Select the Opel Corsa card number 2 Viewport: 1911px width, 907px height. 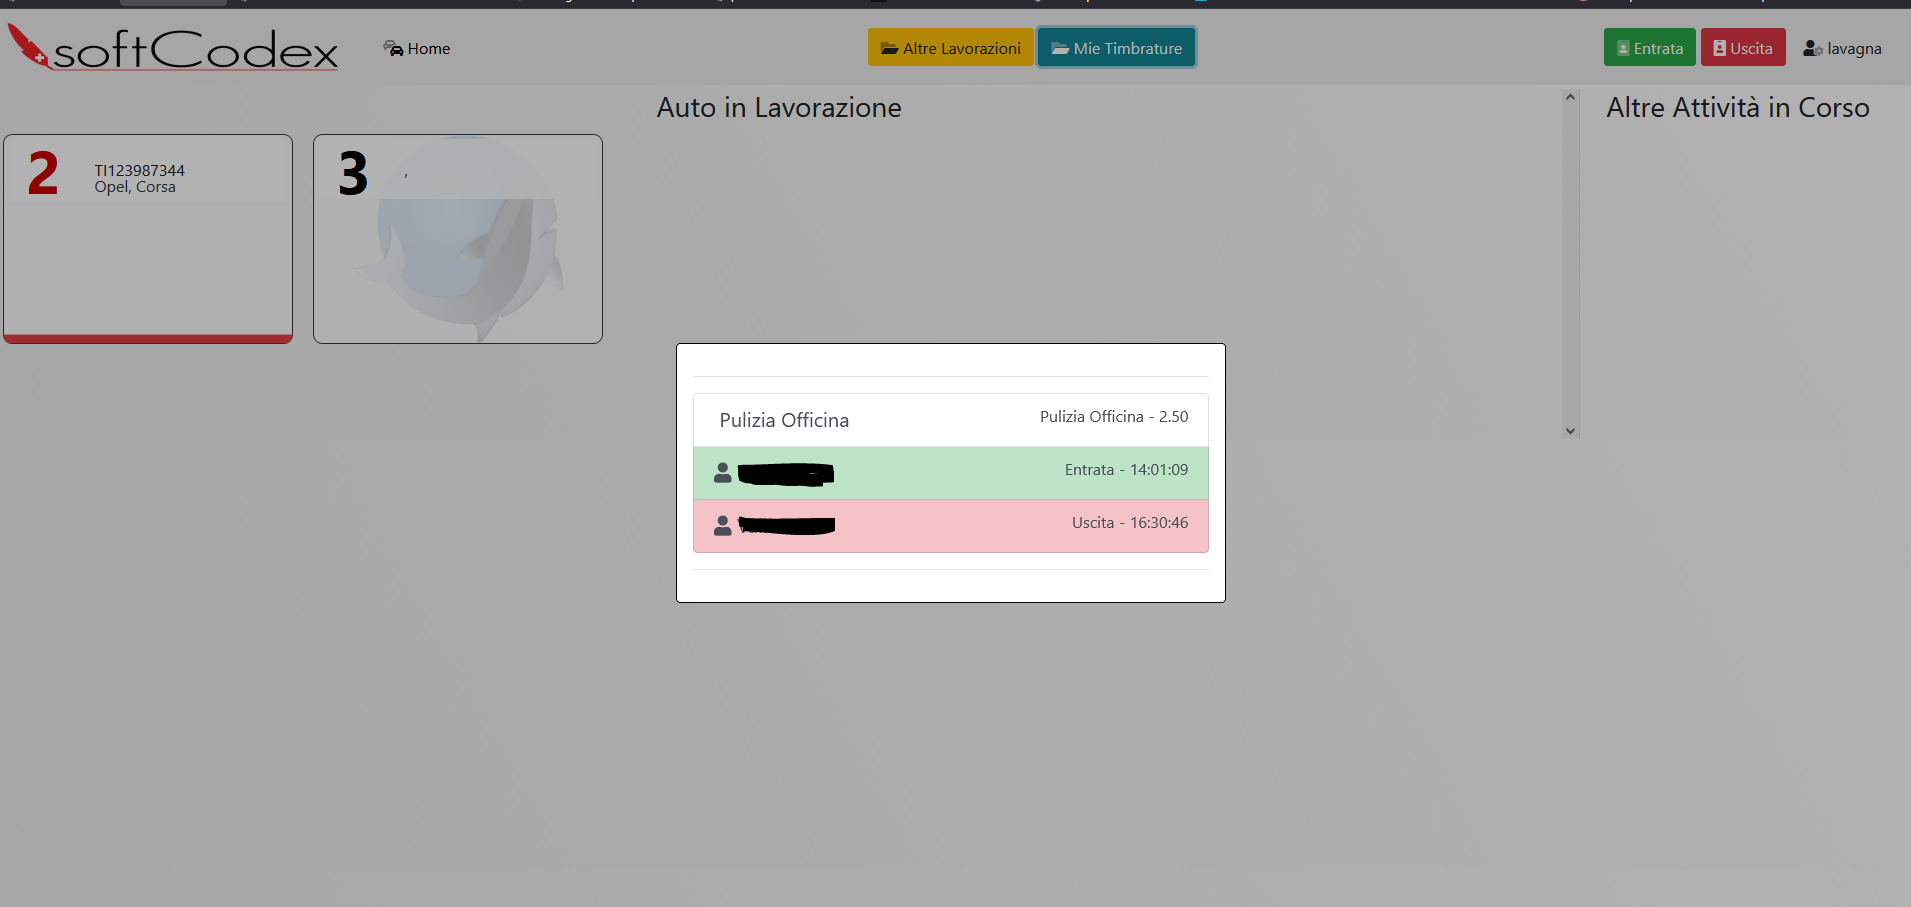click(x=148, y=238)
